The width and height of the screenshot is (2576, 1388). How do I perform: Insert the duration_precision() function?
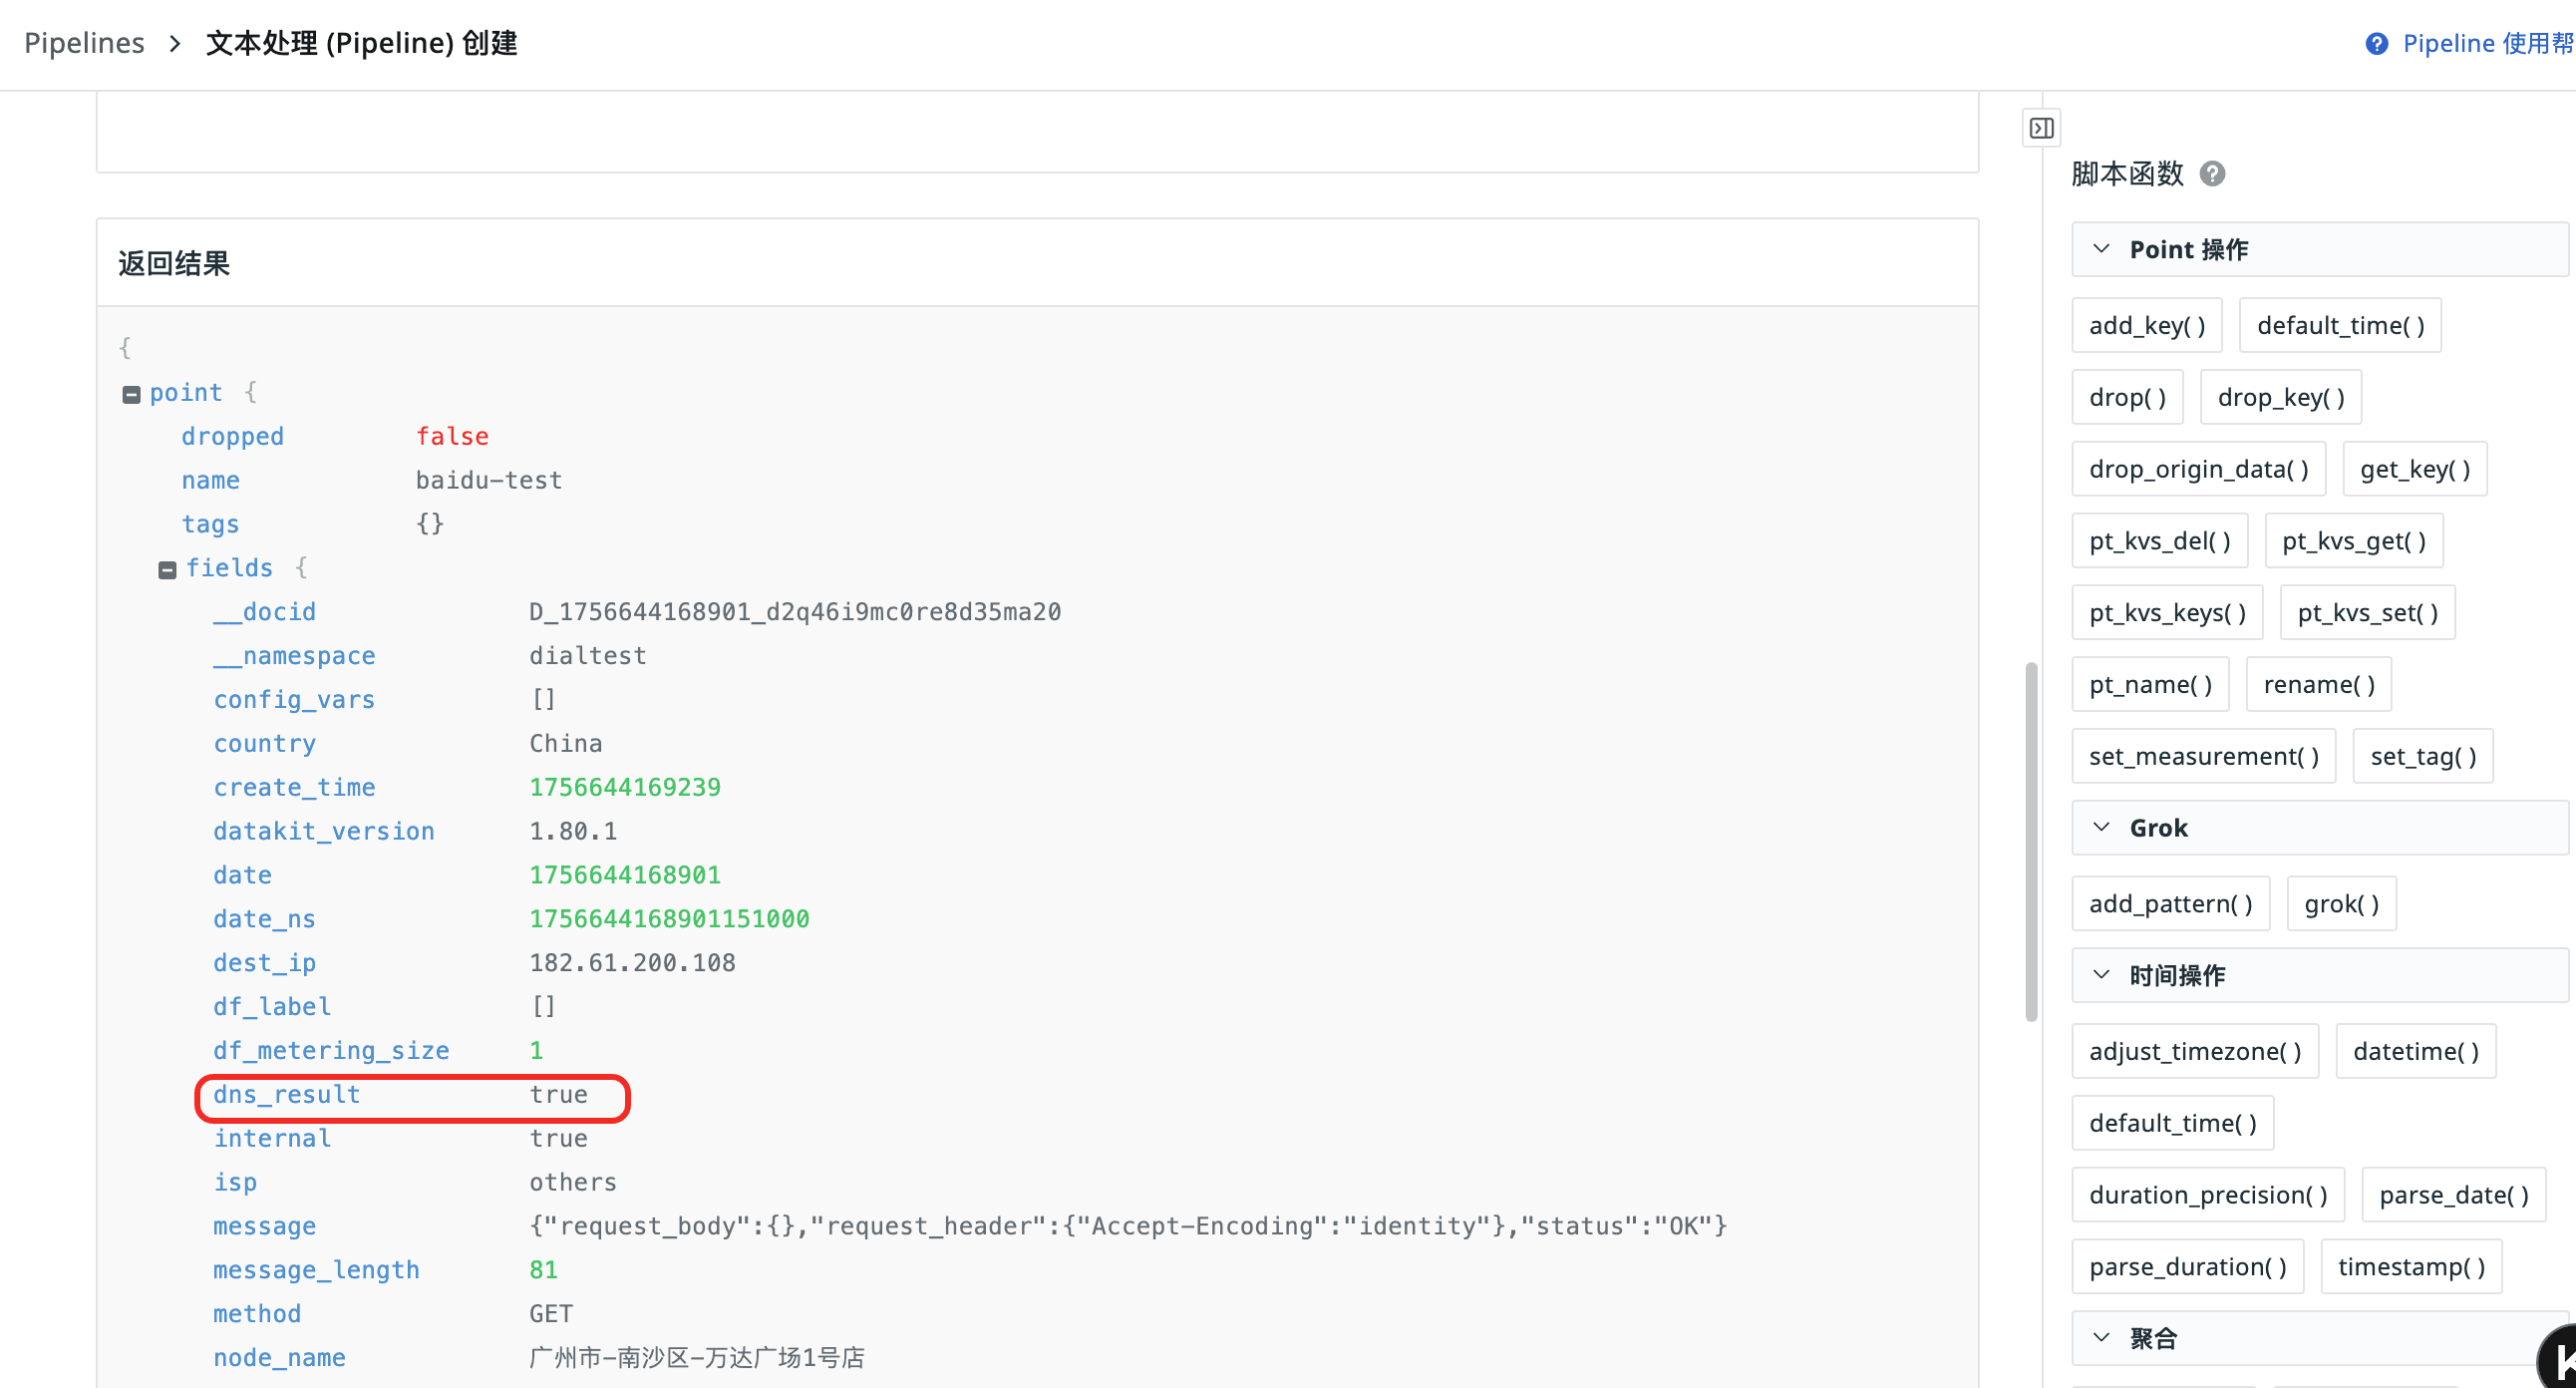click(2207, 1195)
